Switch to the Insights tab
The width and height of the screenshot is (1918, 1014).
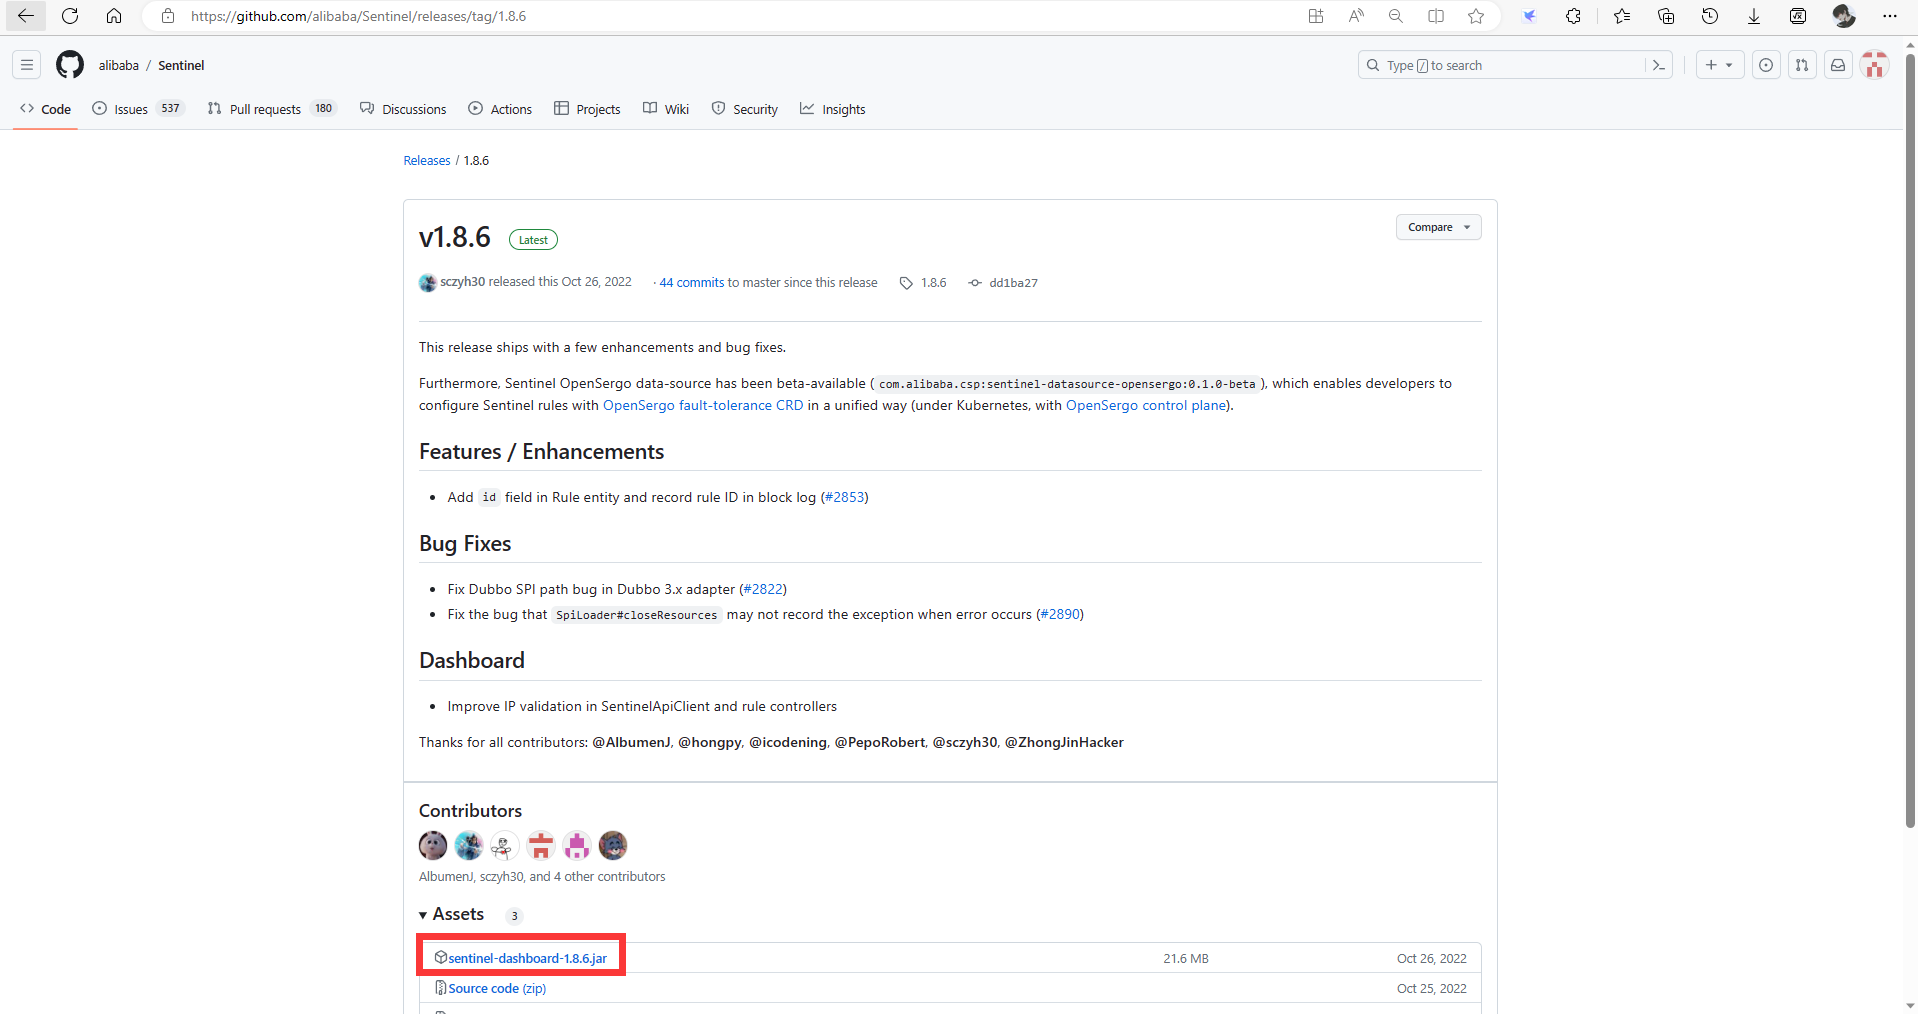833,109
